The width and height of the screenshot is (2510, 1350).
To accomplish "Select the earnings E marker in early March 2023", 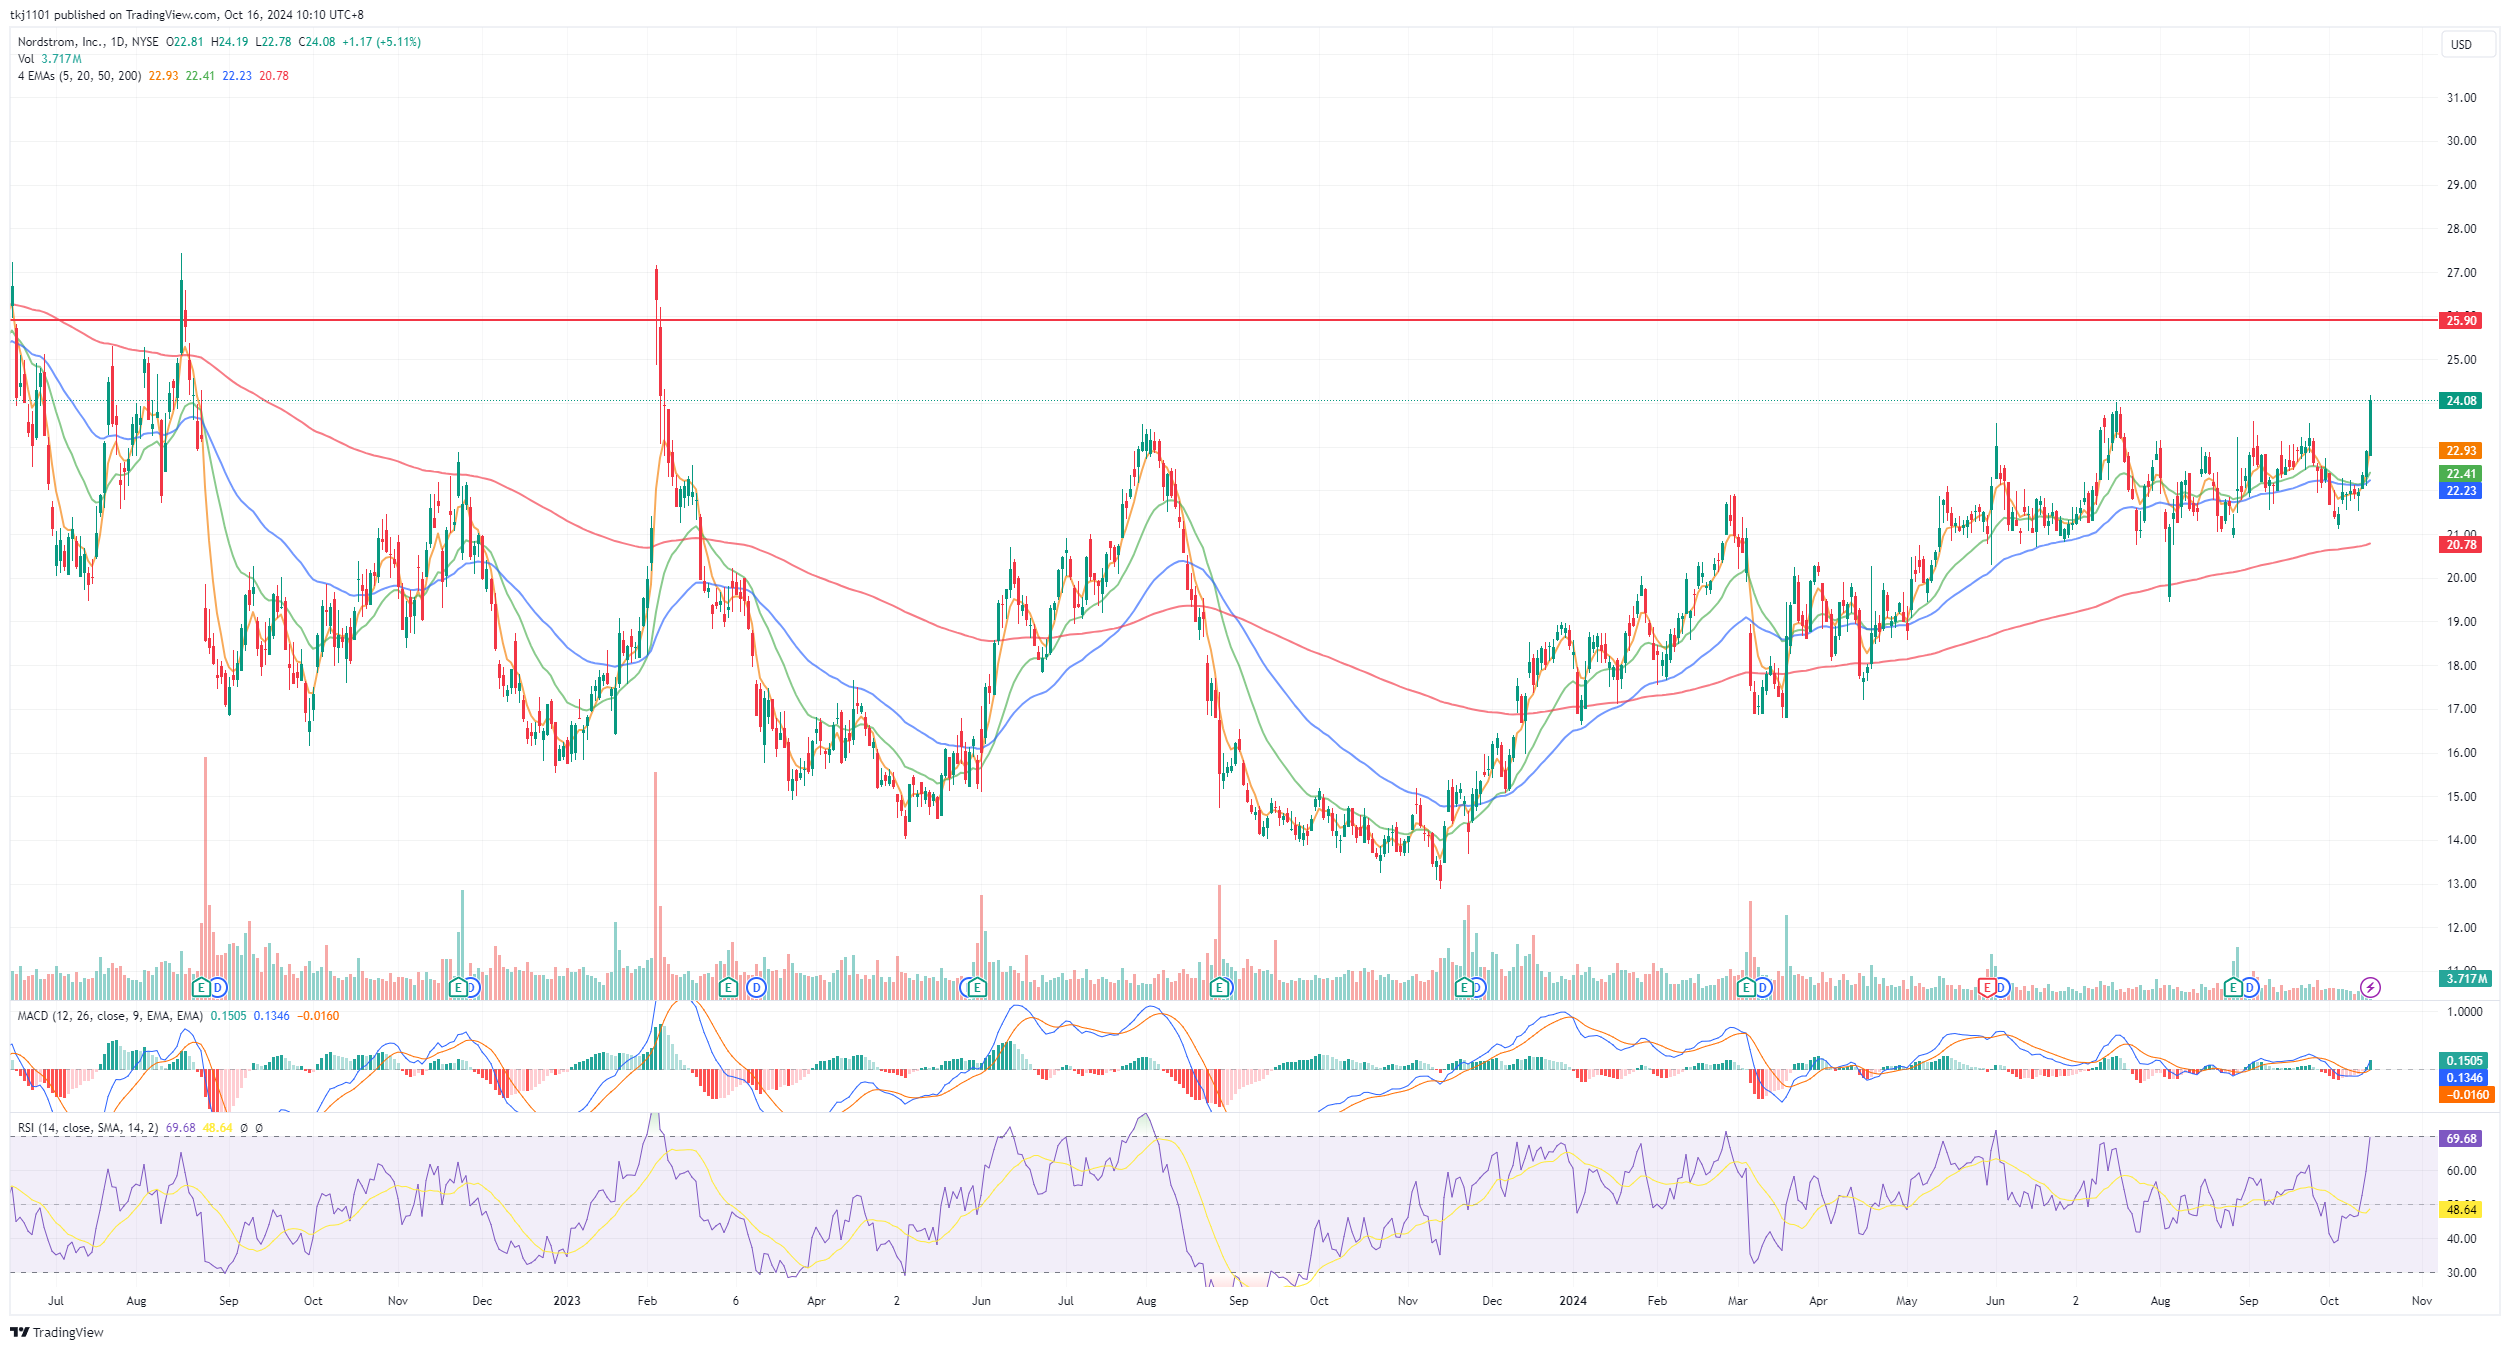I will click(728, 988).
